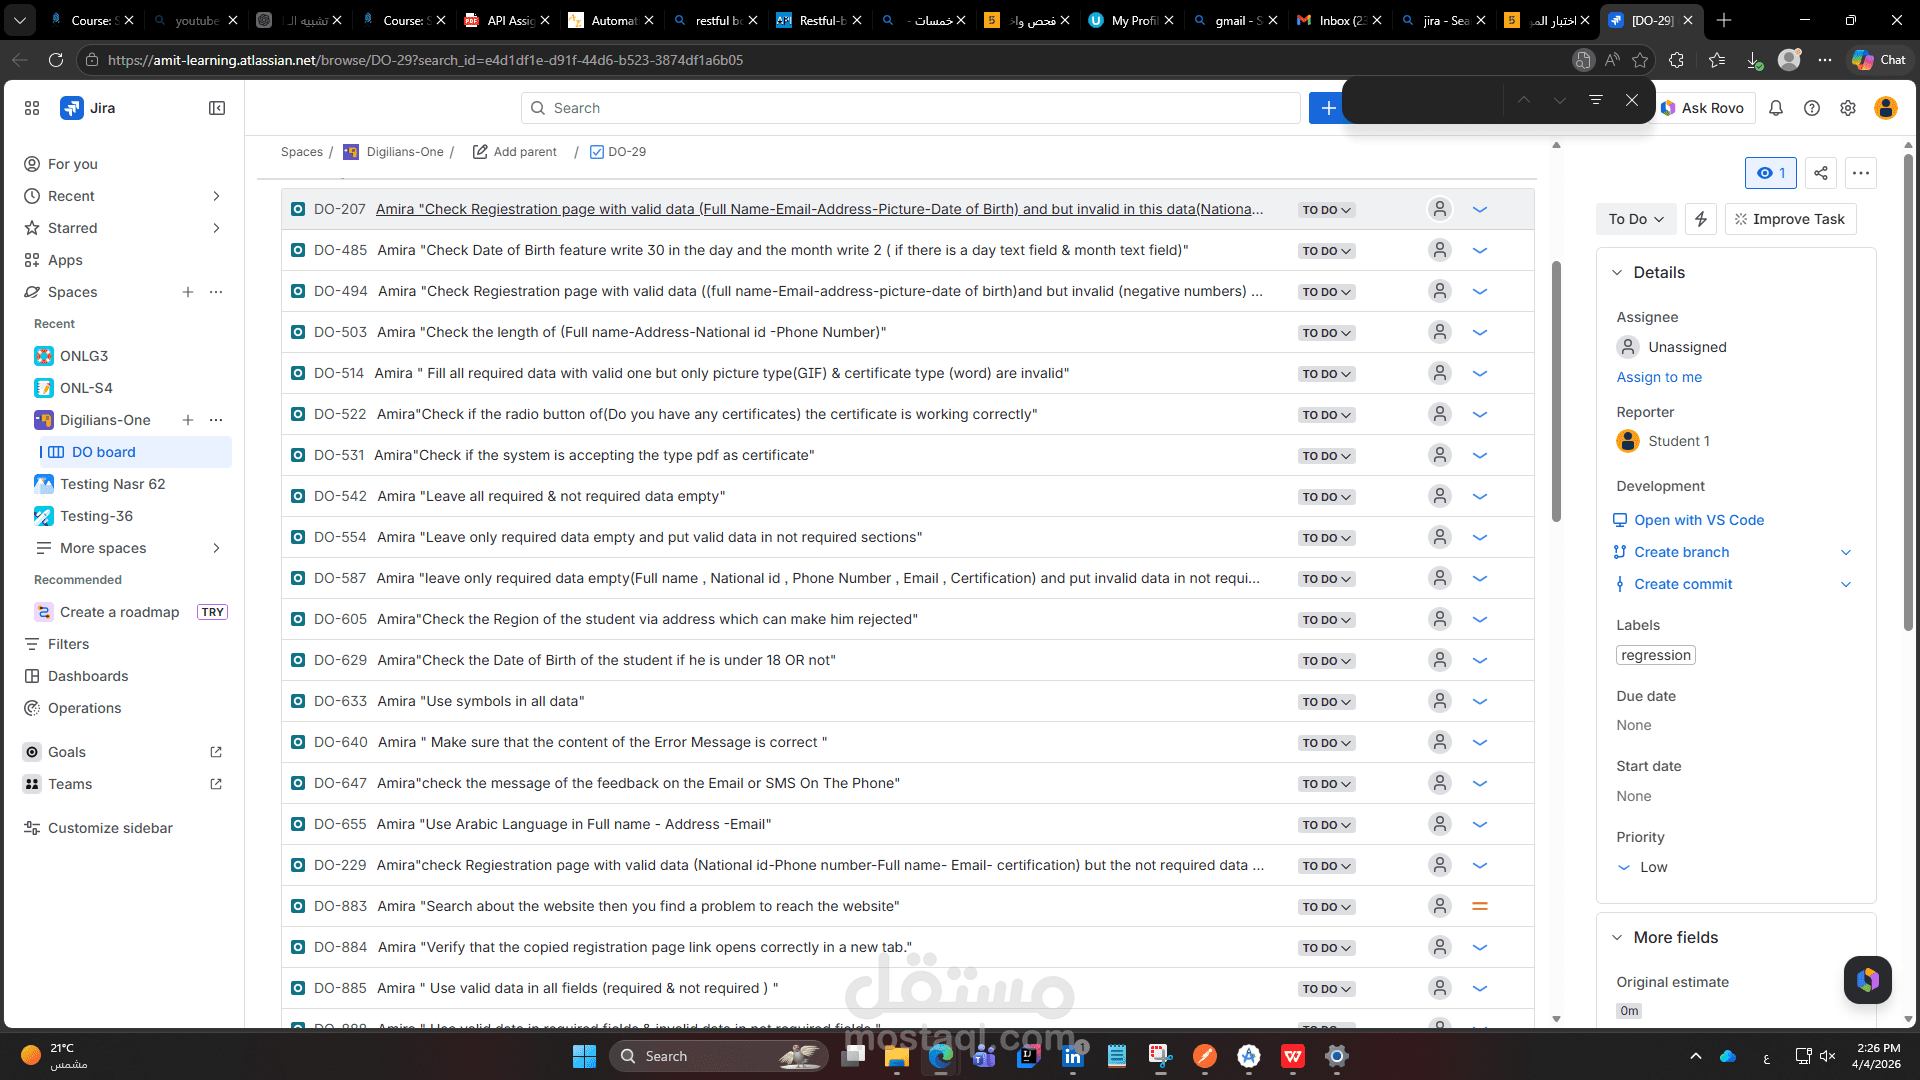Click DO-883 medium priority orange indicator
Viewport: 1920px width, 1080px height.
click(x=1480, y=906)
